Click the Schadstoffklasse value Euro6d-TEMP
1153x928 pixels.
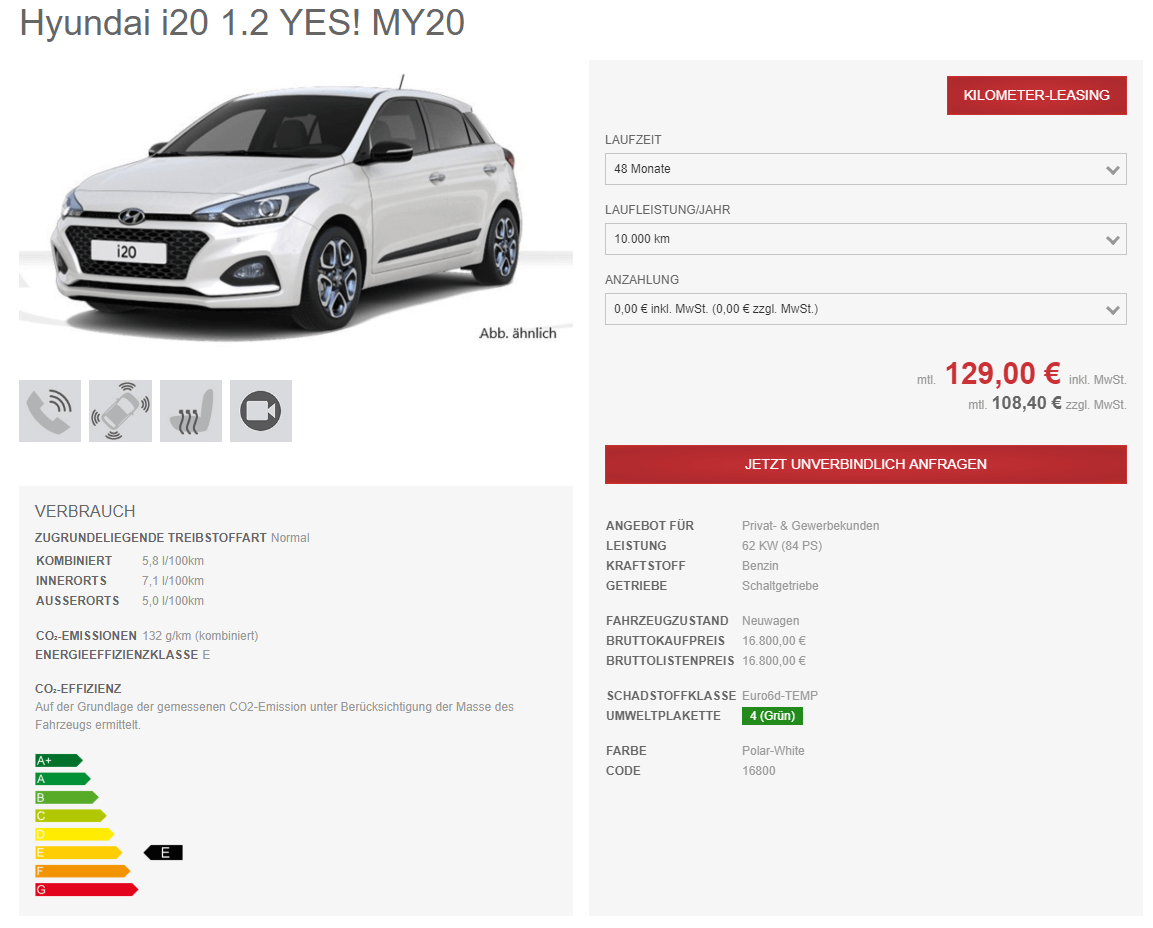[x=780, y=696]
